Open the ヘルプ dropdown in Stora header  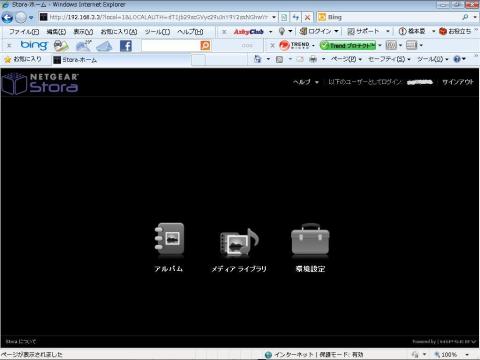pyautogui.click(x=306, y=82)
